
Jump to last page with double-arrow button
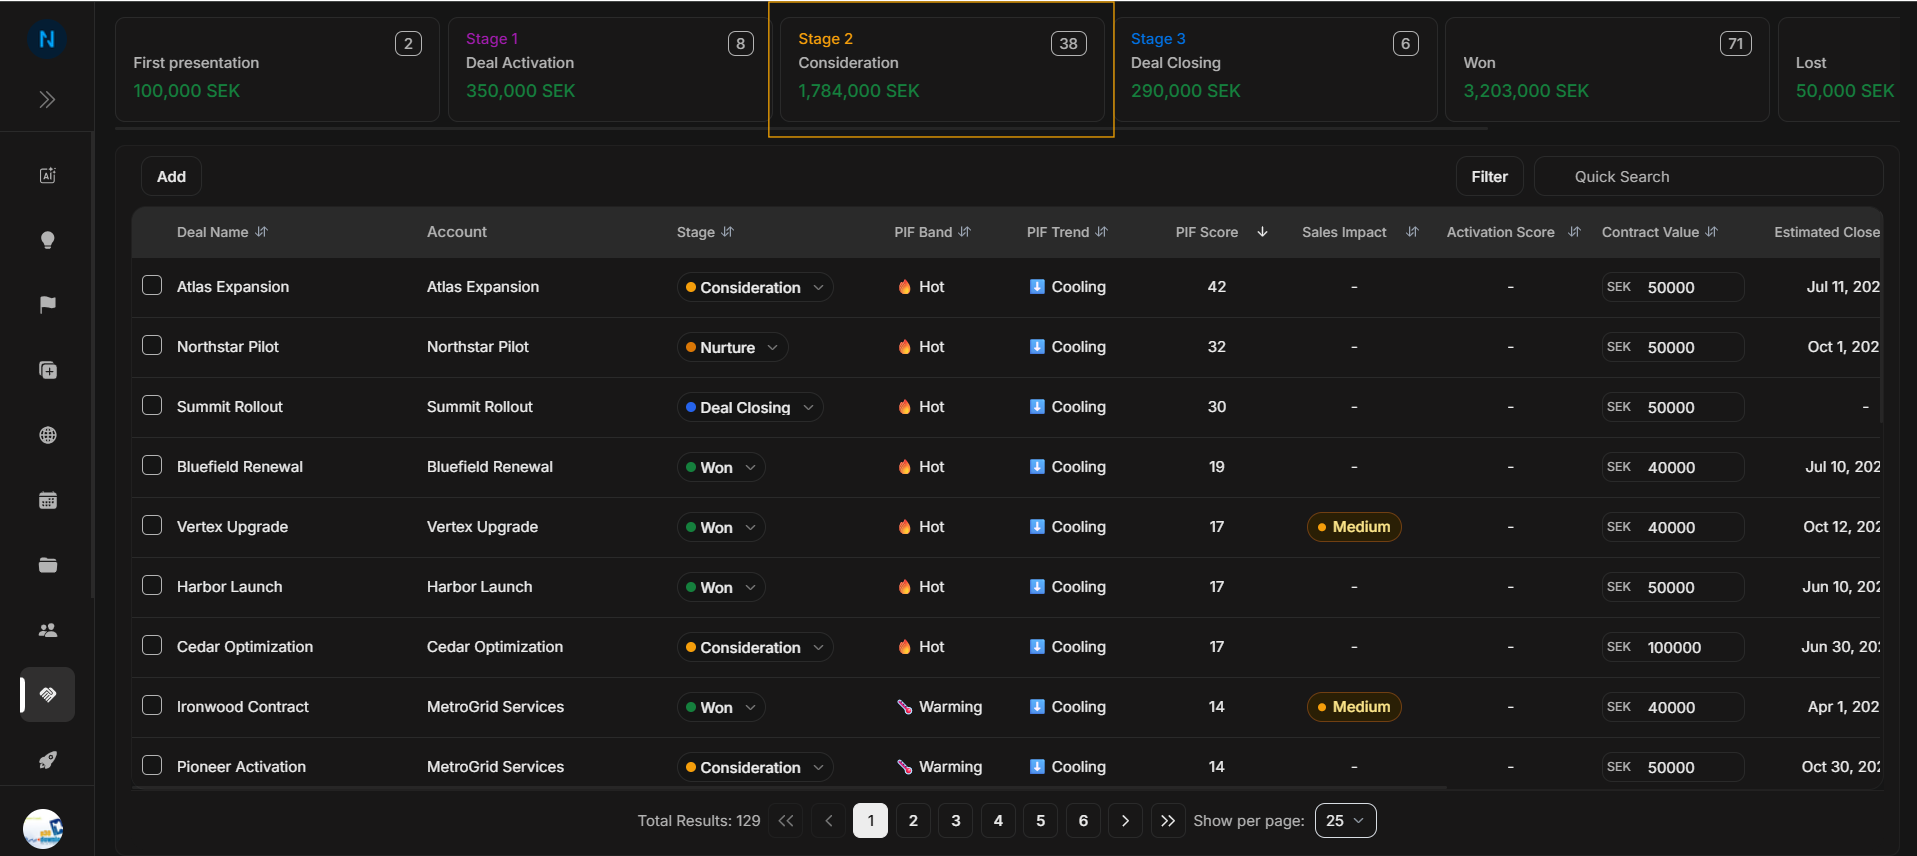(x=1168, y=821)
